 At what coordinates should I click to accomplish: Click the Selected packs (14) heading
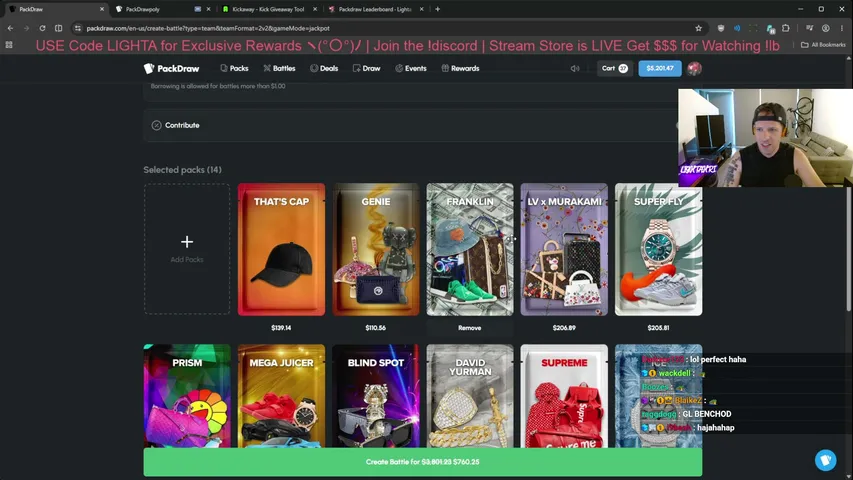pos(182,170)
